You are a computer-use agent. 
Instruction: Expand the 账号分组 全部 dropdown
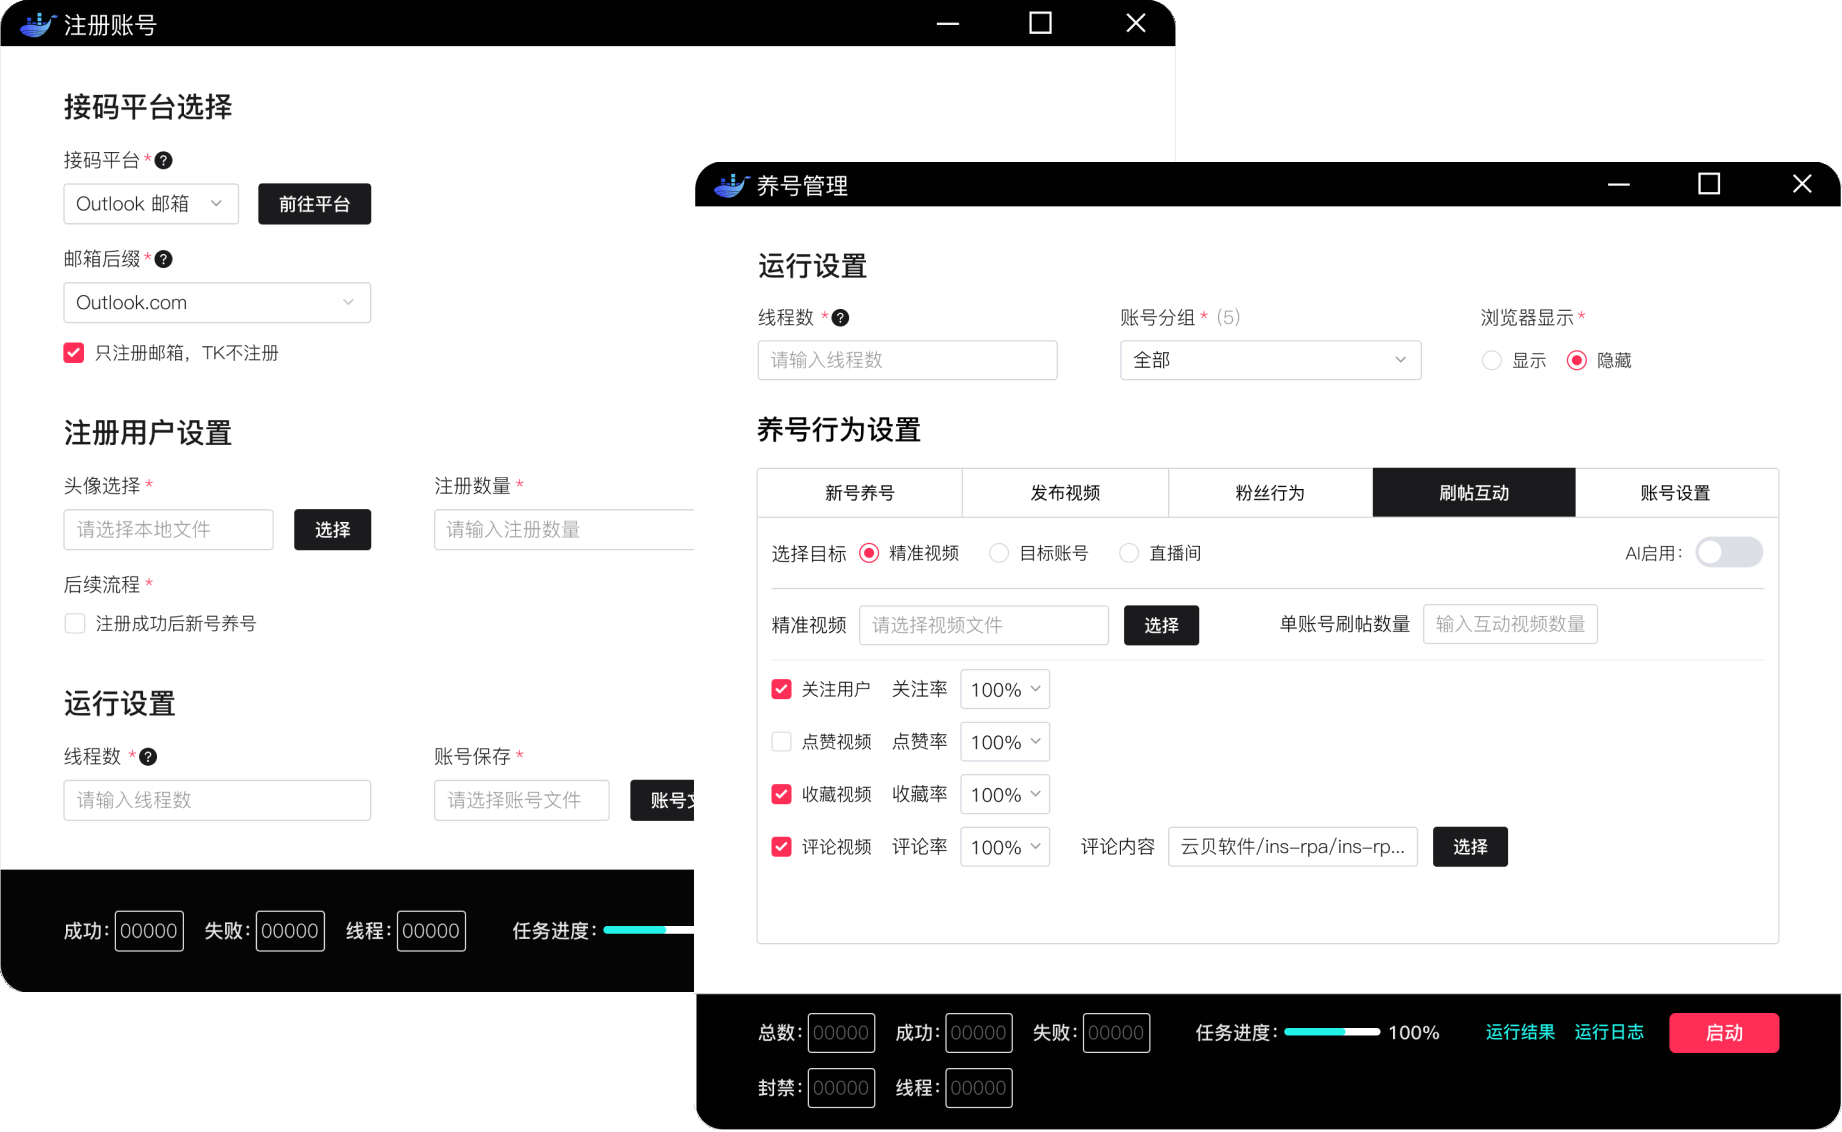1270,360
